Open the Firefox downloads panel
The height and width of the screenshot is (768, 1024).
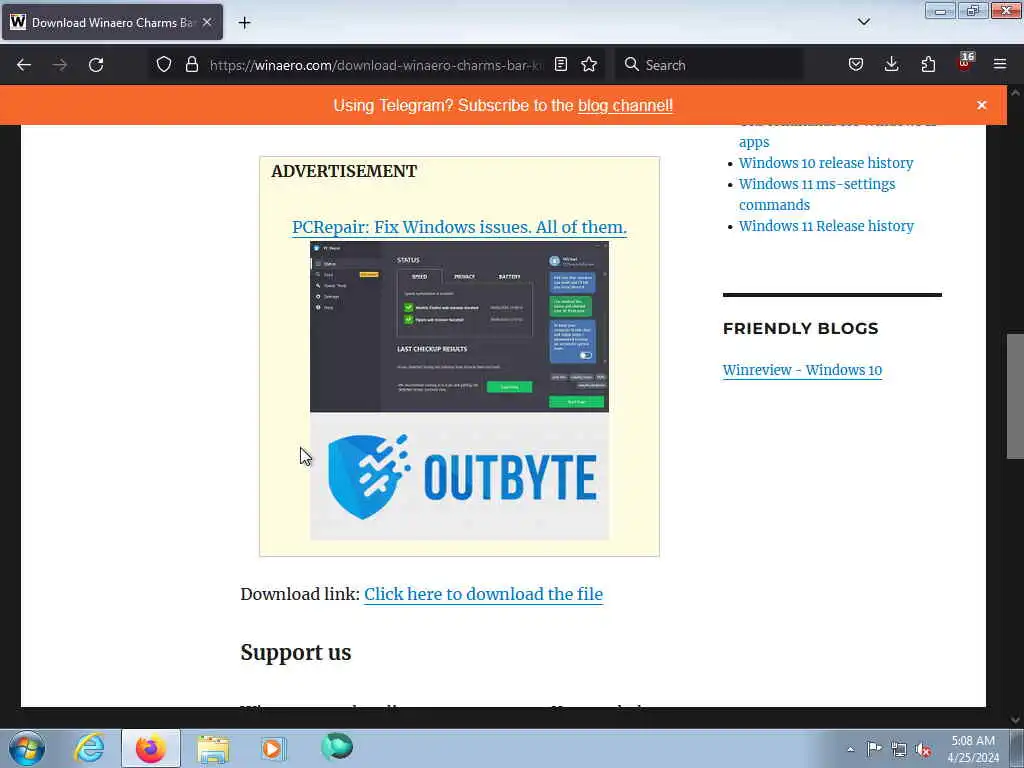(891, 65)
